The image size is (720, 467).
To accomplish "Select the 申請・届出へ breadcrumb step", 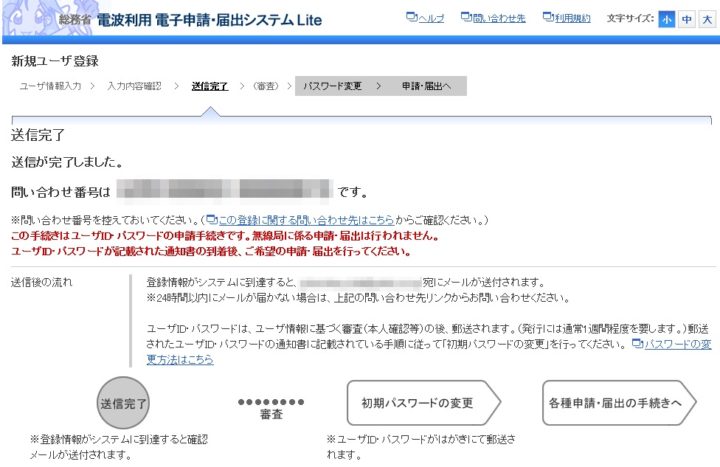I will coord(426,87).
